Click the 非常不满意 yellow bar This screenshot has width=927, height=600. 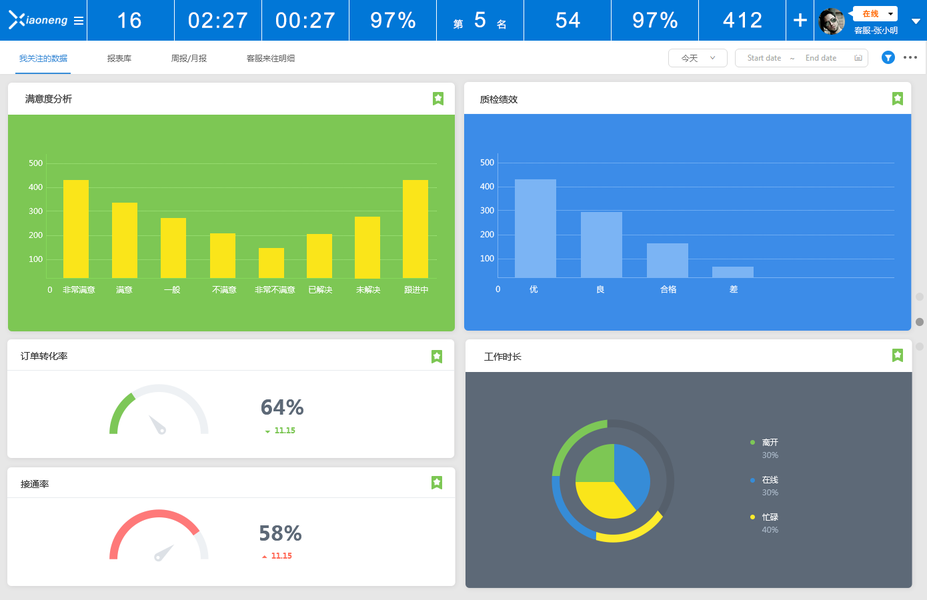[x=271, y=263]
